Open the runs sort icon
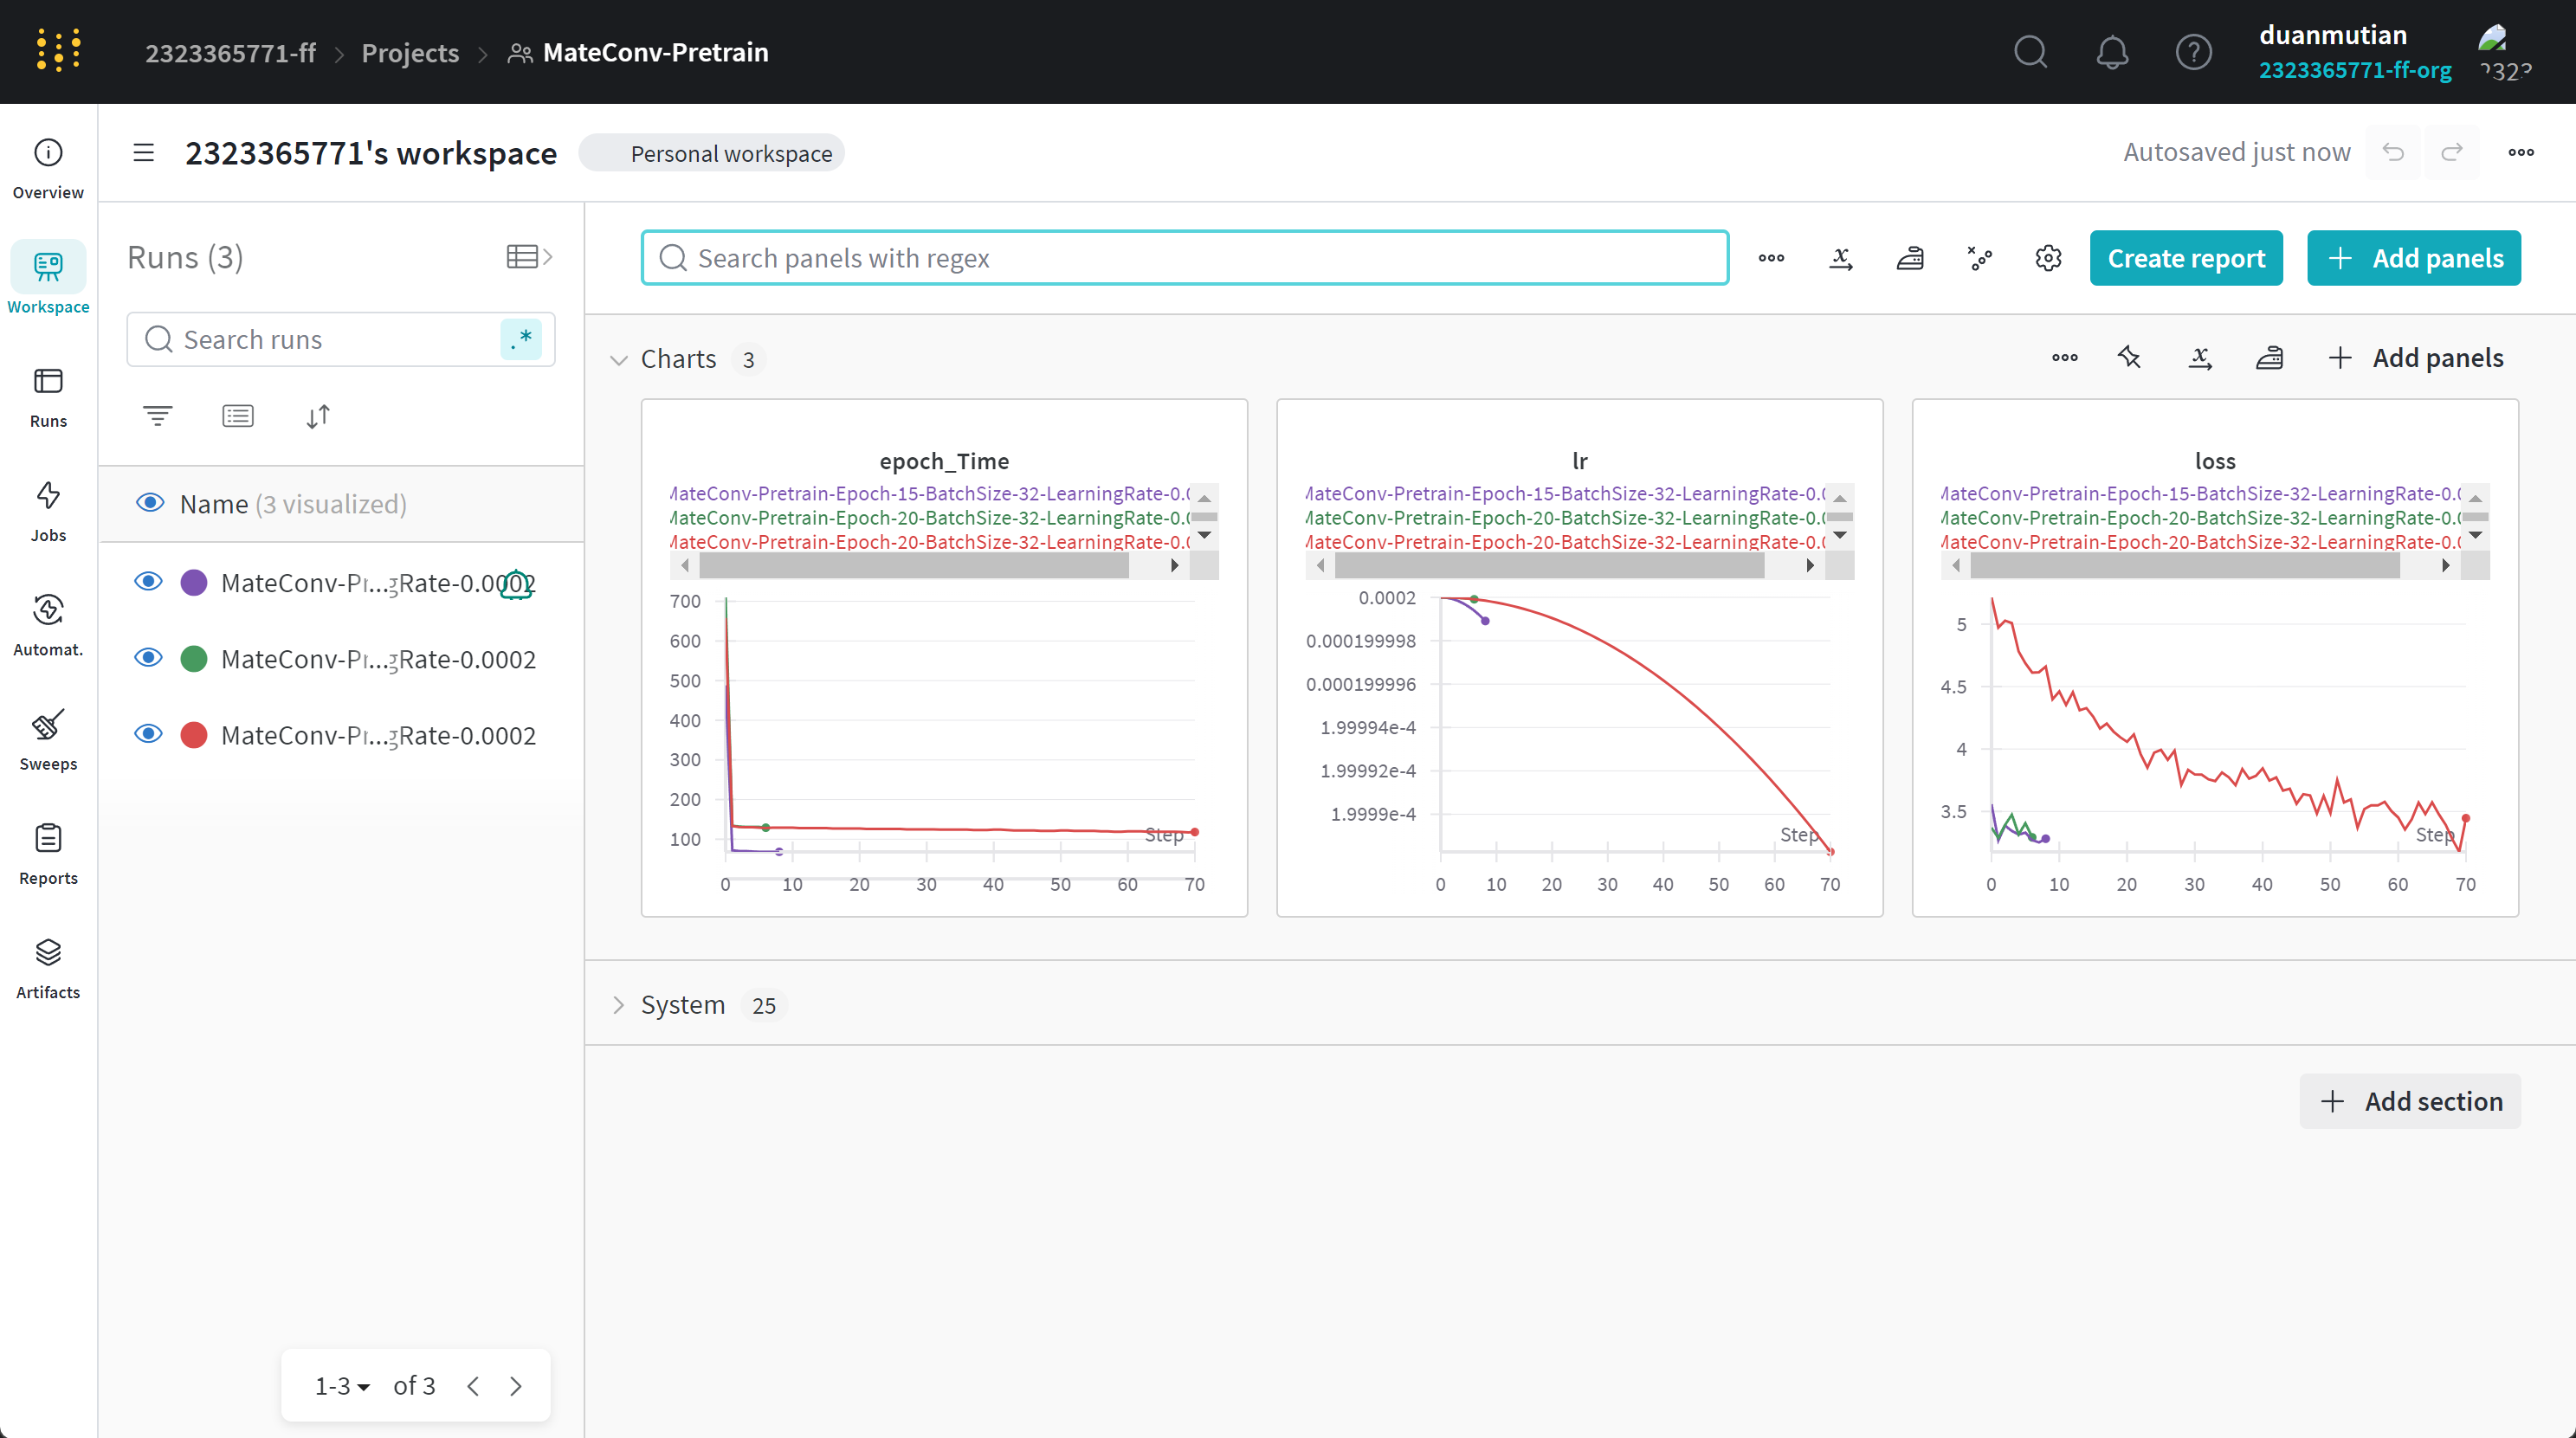Image resolution: width=2576 pixels, height=1438 pixels. [318, 416]
